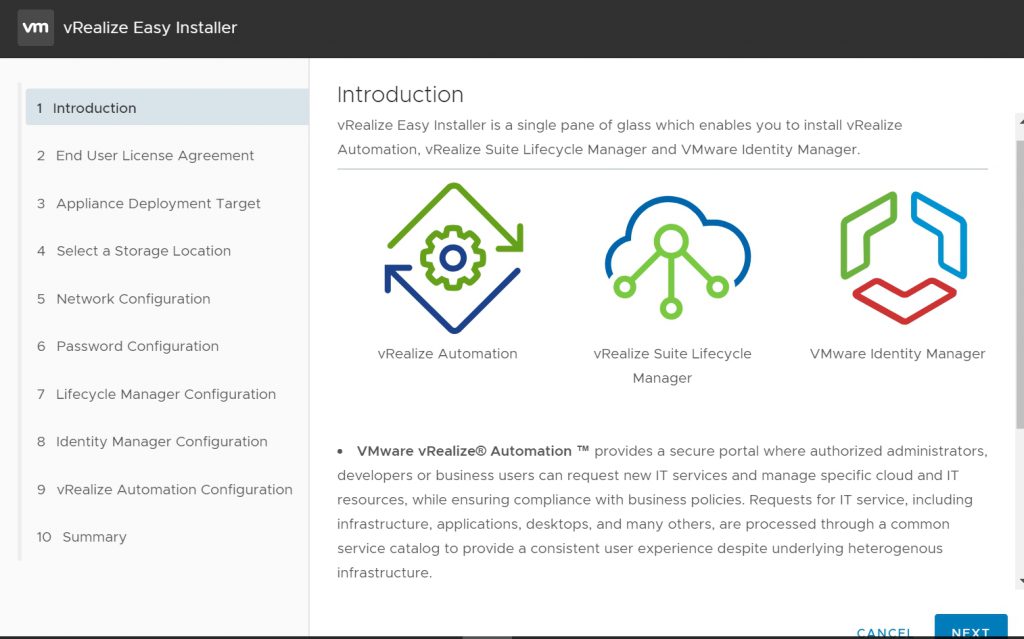
Task: Cancel the installer wizard
Action: [884, 632]
